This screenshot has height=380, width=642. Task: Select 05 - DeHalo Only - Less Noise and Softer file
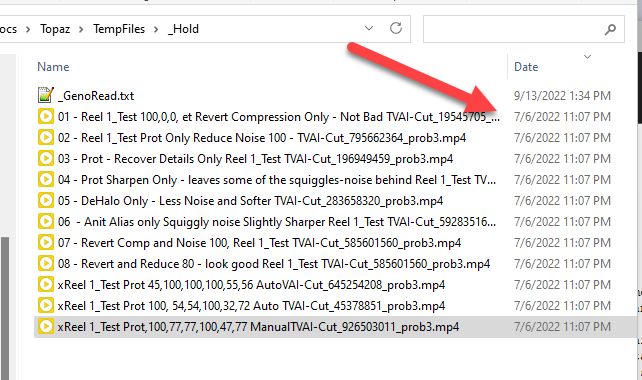(251, 201)
